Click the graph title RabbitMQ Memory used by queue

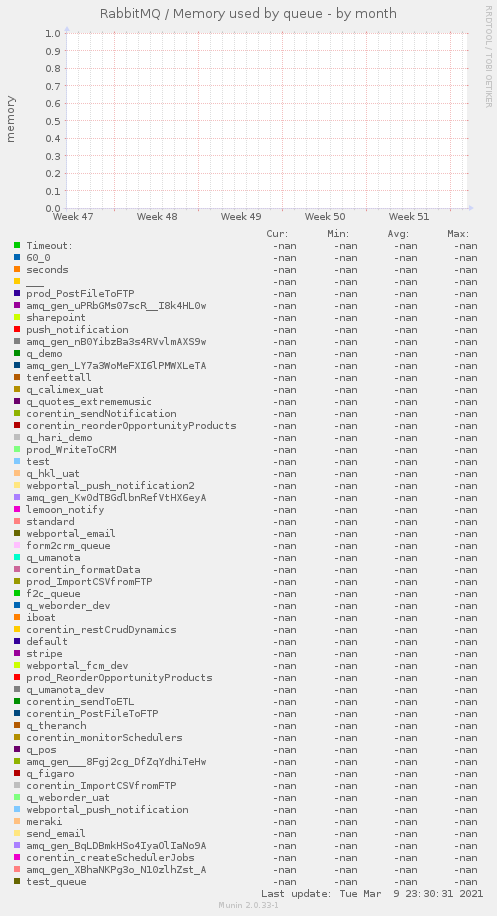pyautogui.click(x=248, y=13)
